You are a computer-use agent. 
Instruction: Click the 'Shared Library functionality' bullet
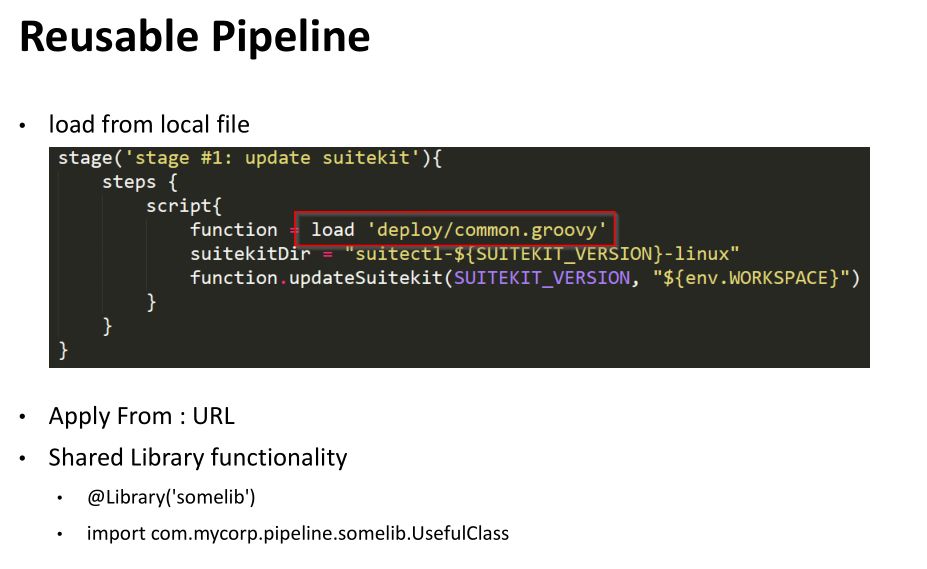point(198,458)
